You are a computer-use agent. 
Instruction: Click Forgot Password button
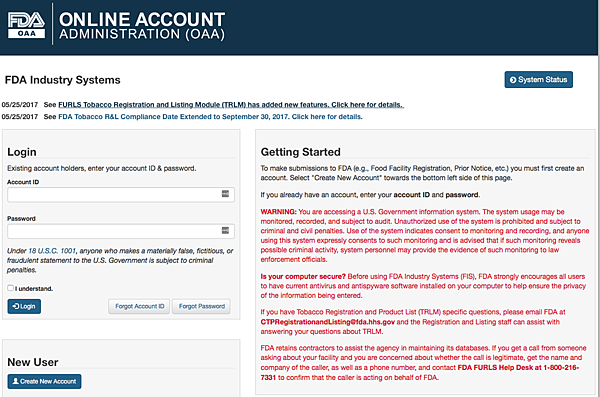pyautogui.click(x=202, y=306)
